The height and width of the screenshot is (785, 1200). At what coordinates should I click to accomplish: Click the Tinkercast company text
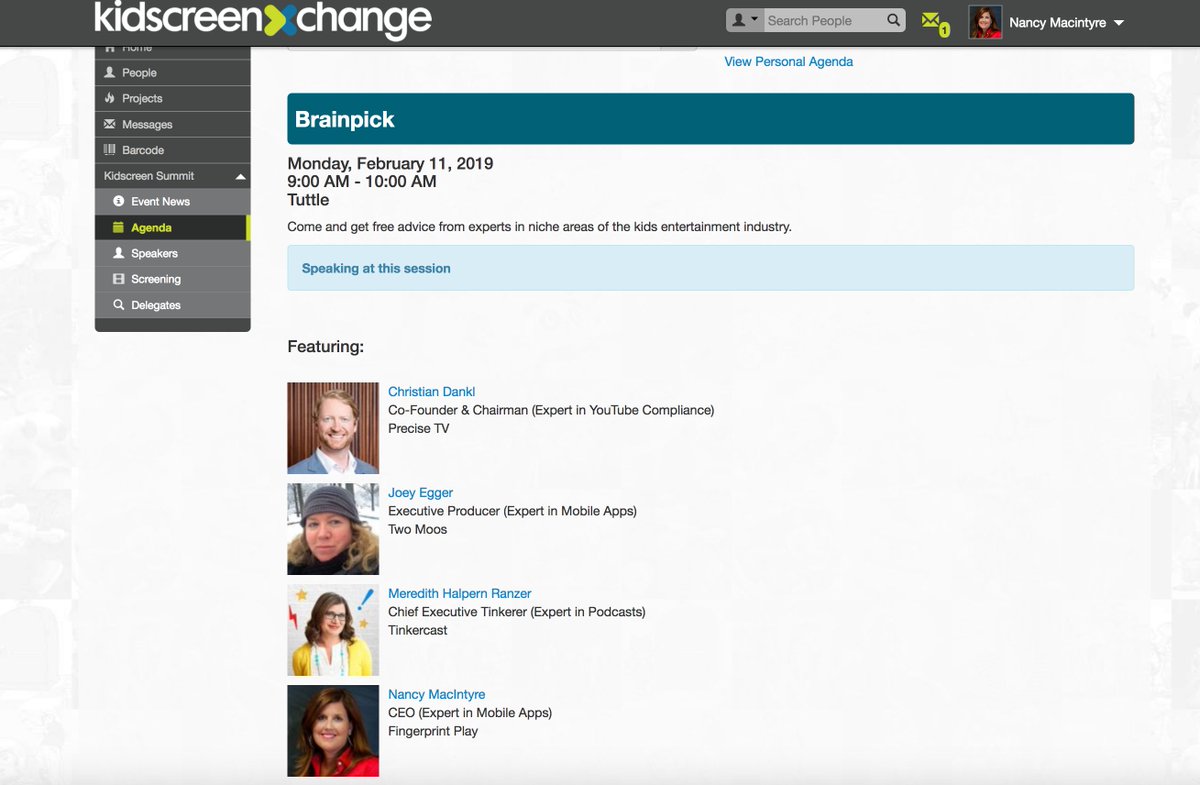point(418,631)
